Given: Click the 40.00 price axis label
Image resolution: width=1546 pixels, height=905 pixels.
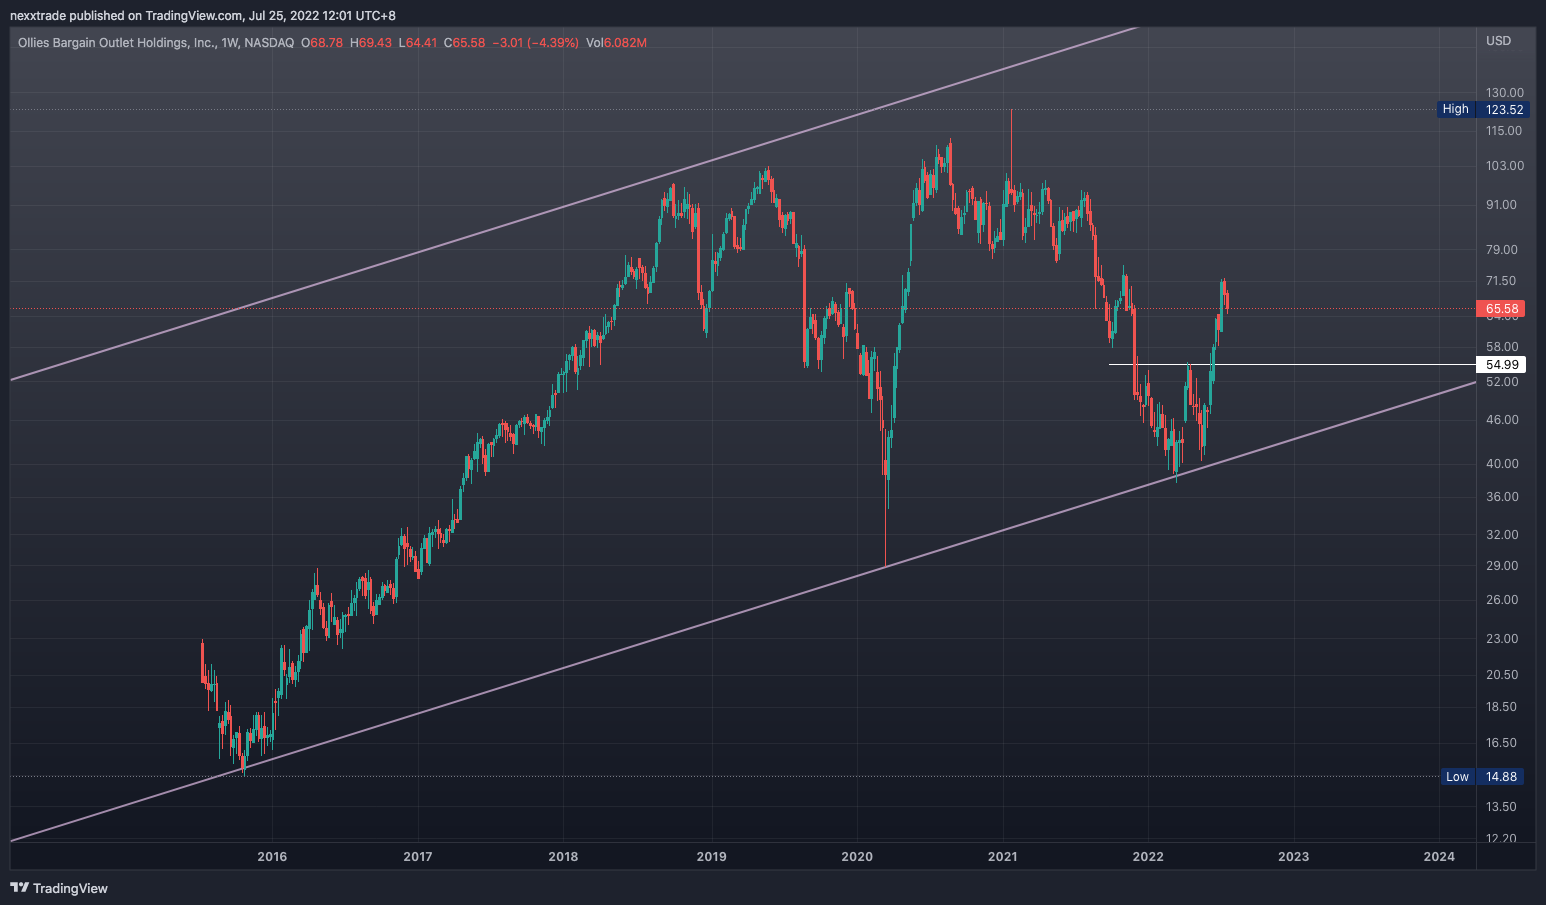Looking at the screenshot, I should coord(1502,464).
